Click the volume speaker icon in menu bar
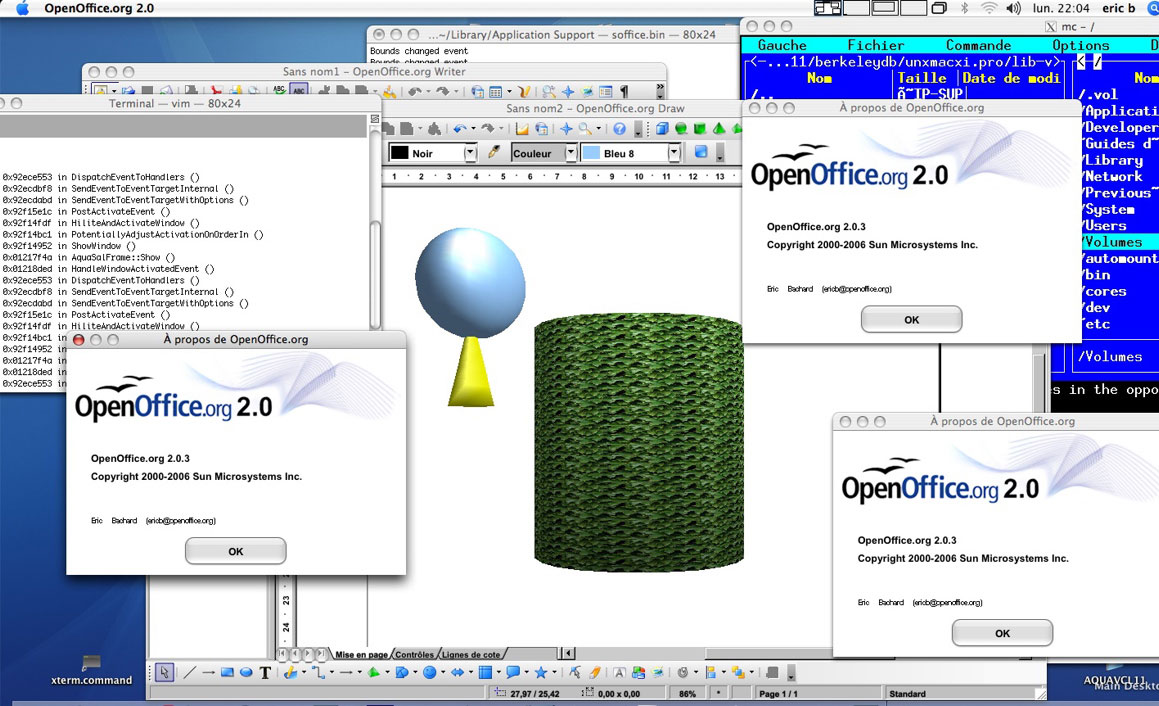 [1013, 8]
